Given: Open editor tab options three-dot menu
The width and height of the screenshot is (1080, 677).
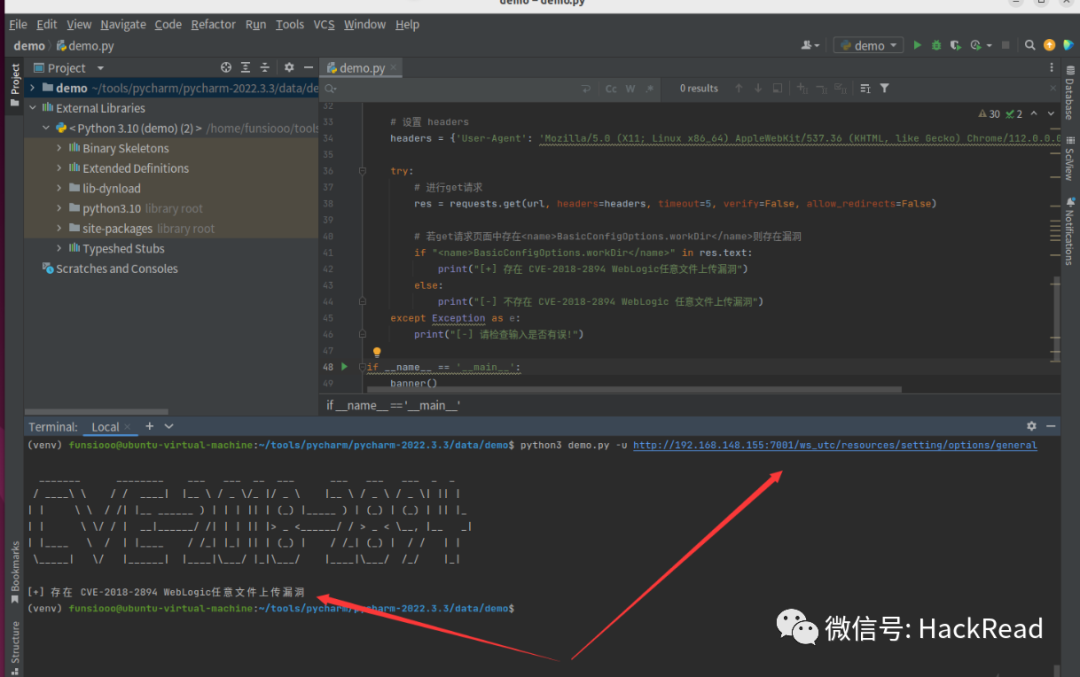Looking at the screenshot, I should click(x=1051, y=67).
